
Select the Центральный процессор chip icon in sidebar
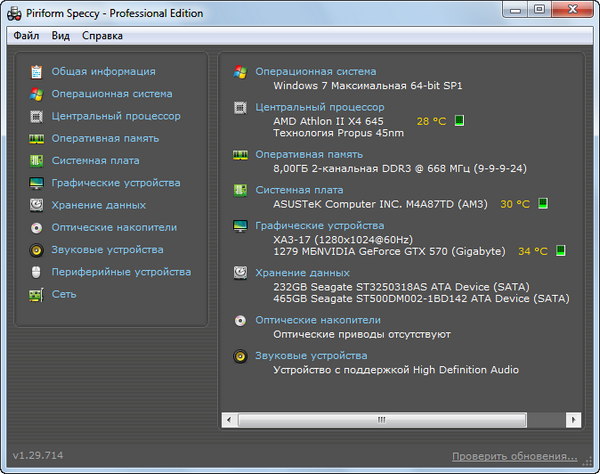[x=36, y=116]
